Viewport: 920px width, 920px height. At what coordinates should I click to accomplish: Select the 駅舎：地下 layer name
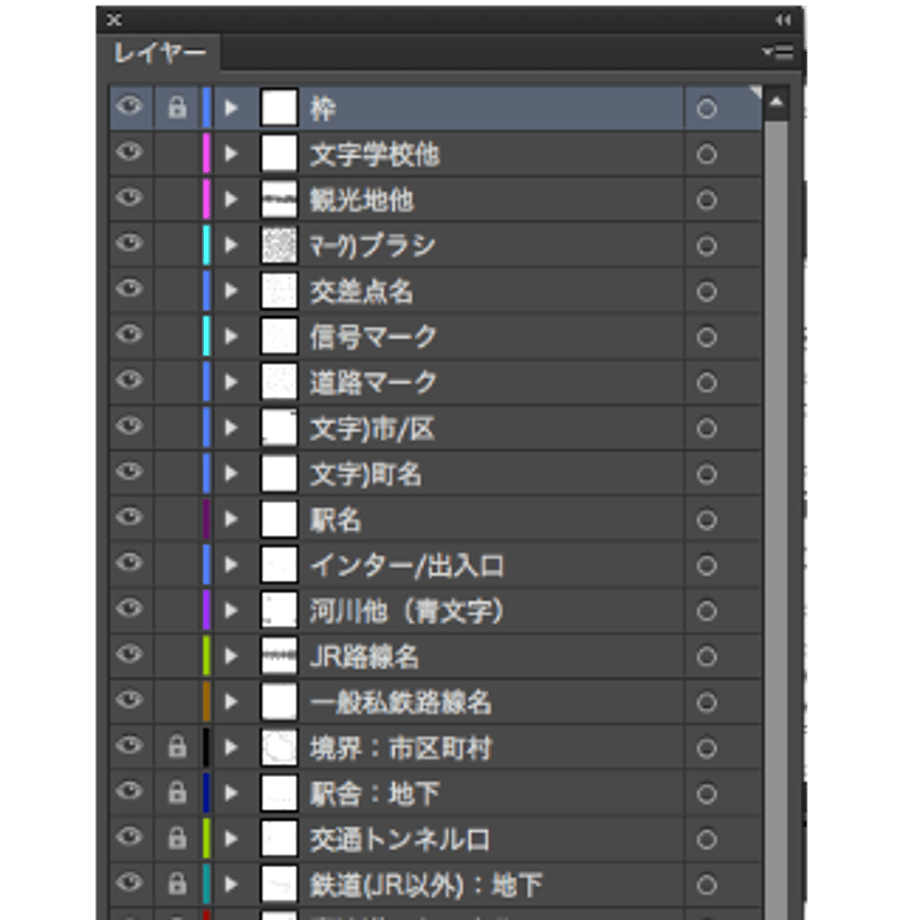click(x=375, y=794)
